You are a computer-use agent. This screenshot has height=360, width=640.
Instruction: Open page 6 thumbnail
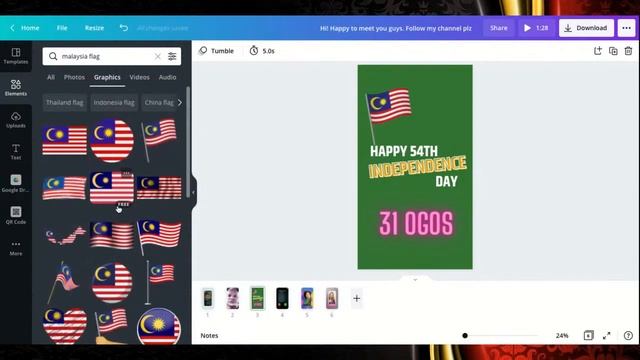pos(332,298)
